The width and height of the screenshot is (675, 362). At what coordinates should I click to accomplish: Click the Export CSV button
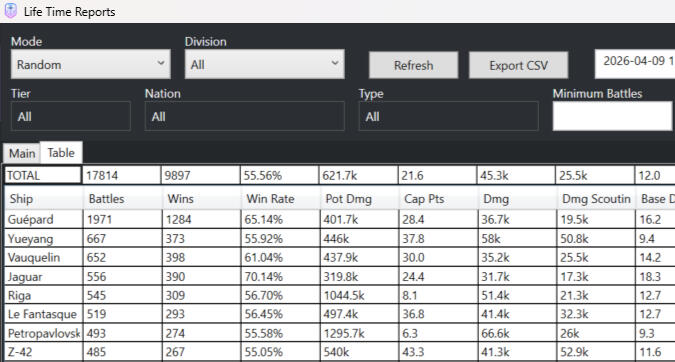(518, 65)
